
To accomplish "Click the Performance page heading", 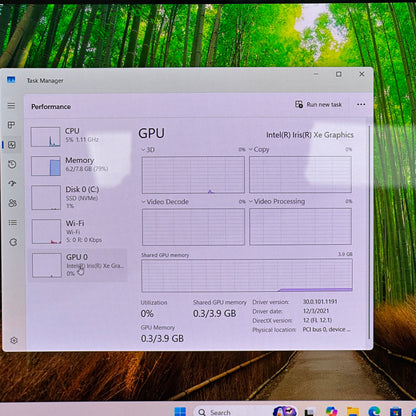I will coord(51,107).
